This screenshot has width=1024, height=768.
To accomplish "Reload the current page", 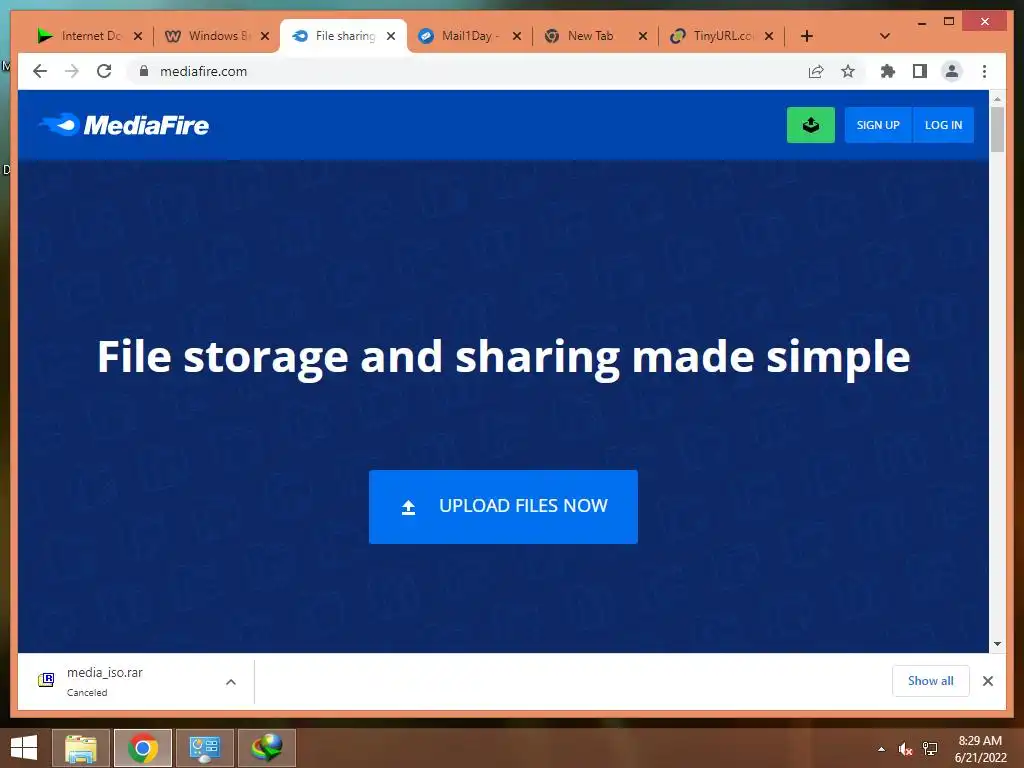I will click(x=104, y=71).
